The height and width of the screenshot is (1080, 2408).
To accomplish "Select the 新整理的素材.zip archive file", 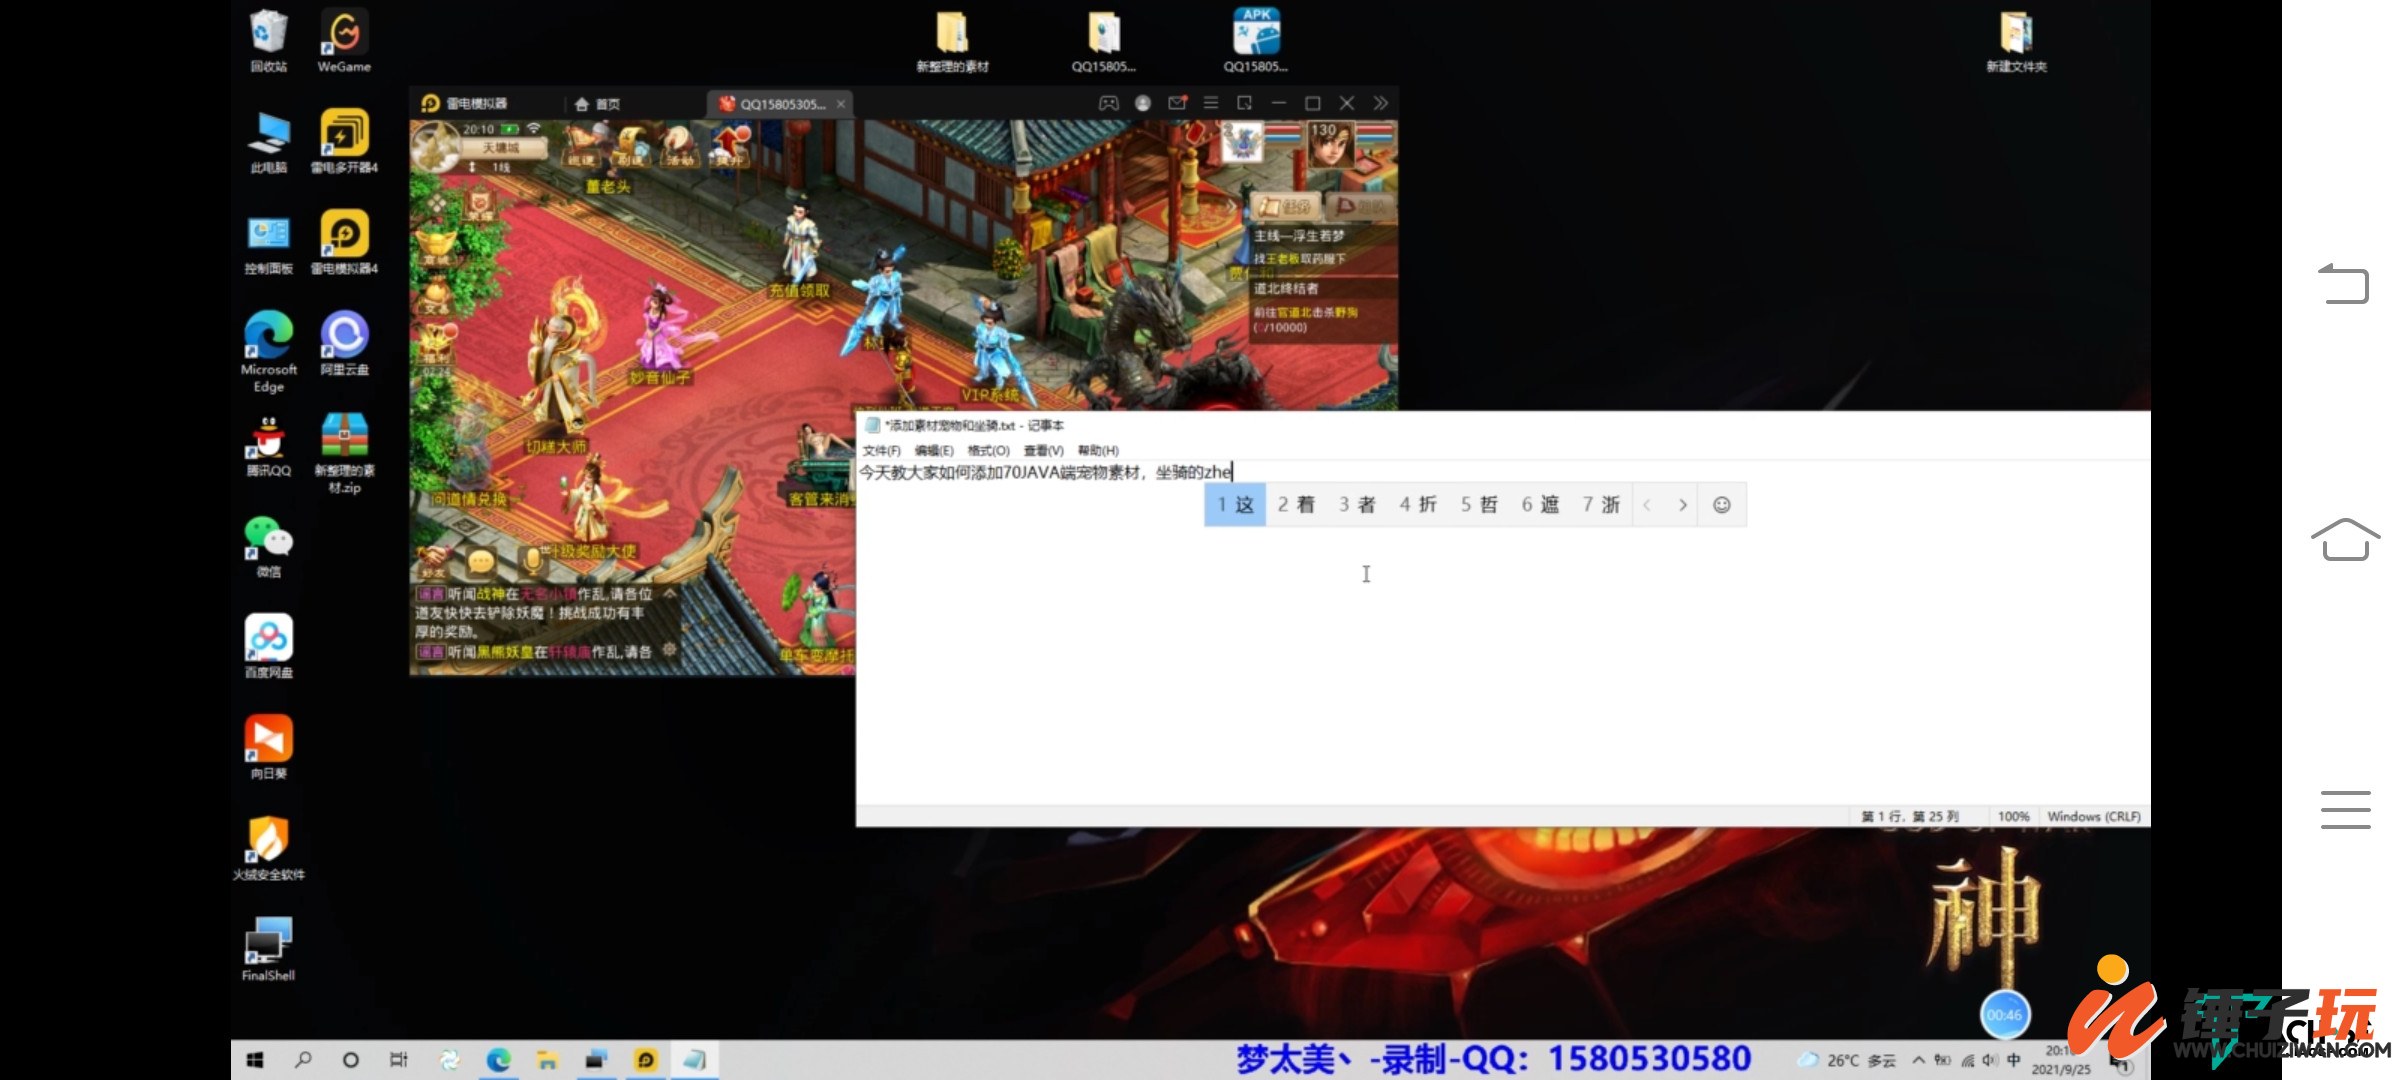I will click(344, 453).
